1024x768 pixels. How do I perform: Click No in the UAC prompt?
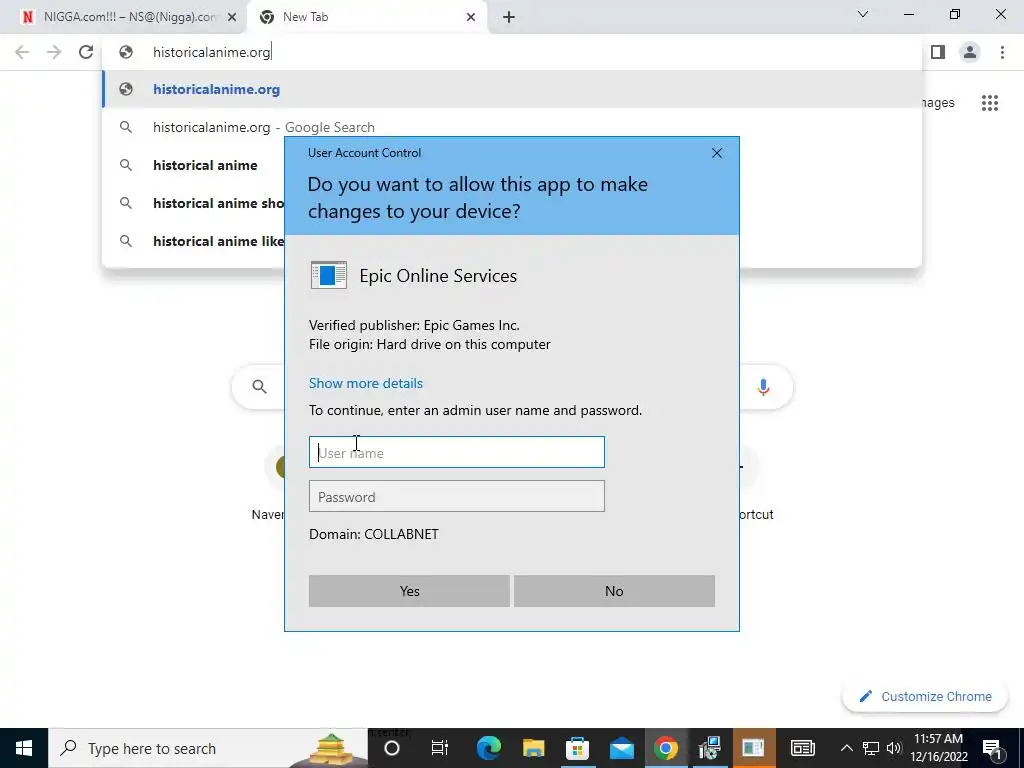(x=615, y=591)
